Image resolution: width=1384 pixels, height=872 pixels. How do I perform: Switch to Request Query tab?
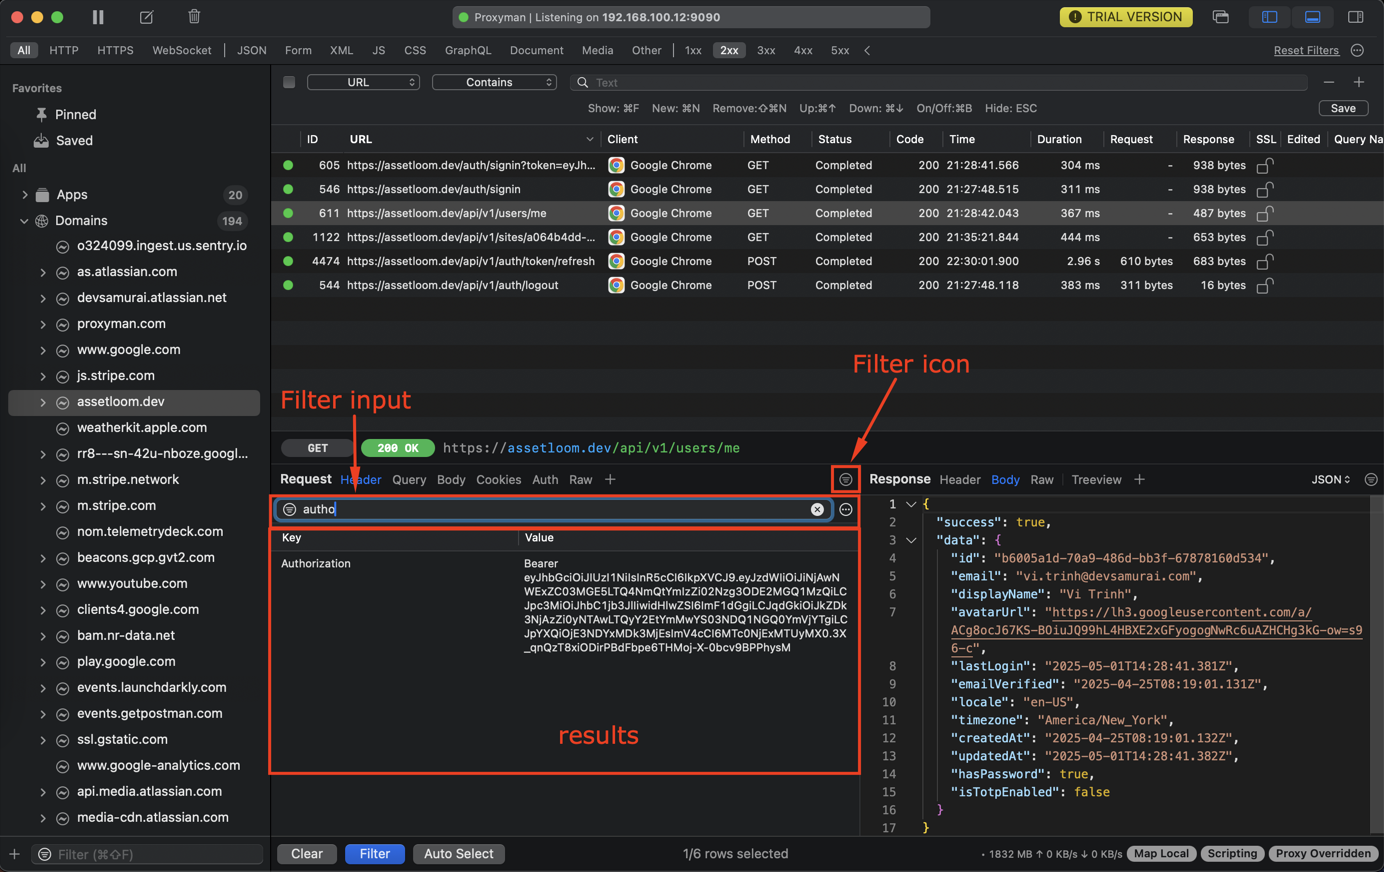tap(409, 480)
